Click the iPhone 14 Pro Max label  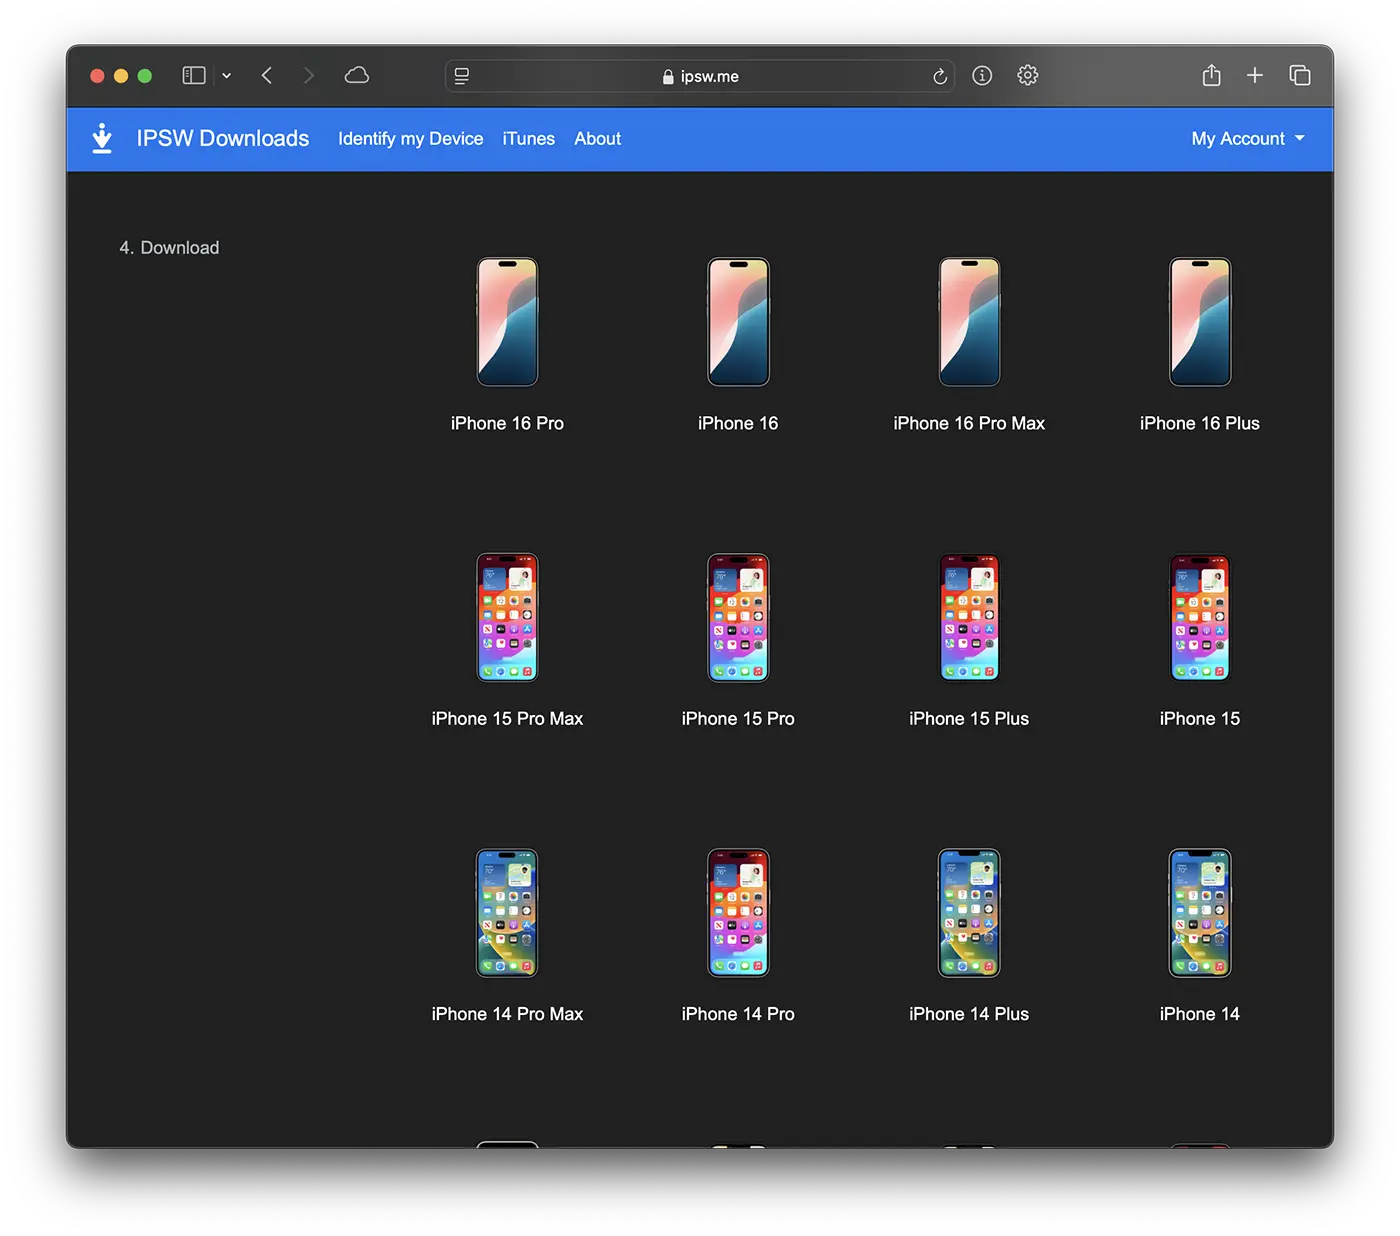507,1014
